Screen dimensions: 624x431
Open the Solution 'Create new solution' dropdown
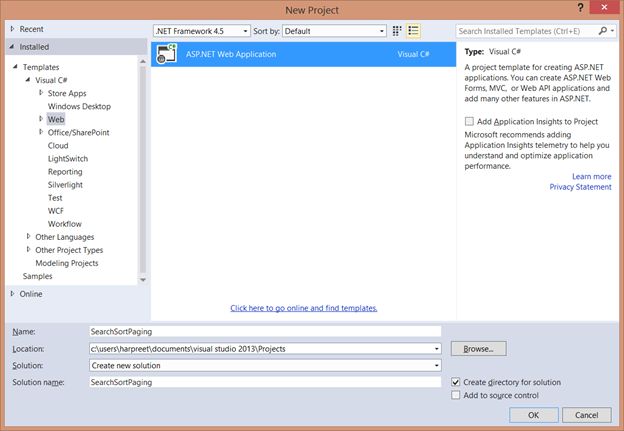[437, 365]
